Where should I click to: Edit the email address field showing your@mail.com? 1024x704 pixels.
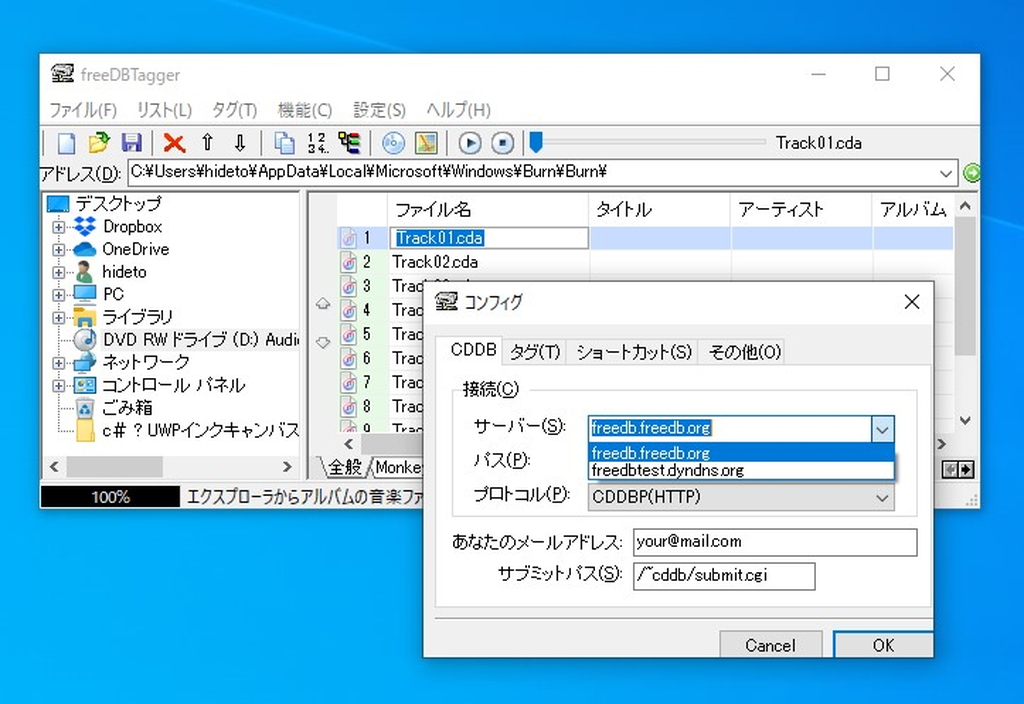coord(775,541)
